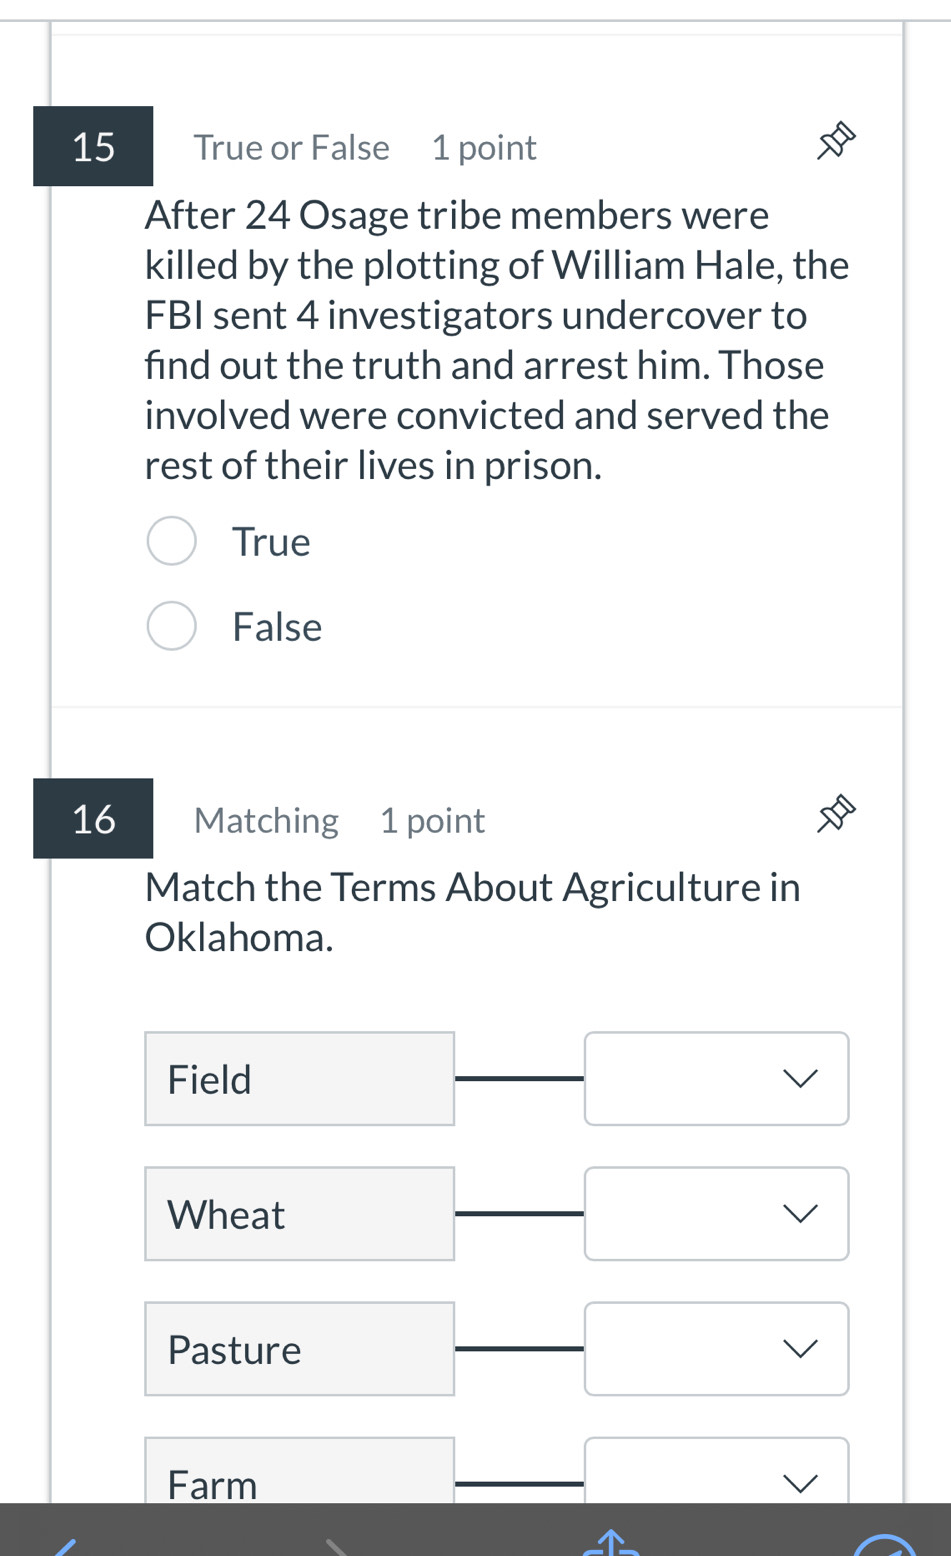Click the question 15 number badge
Screen dimensions: 951x1556
(93, 146)
